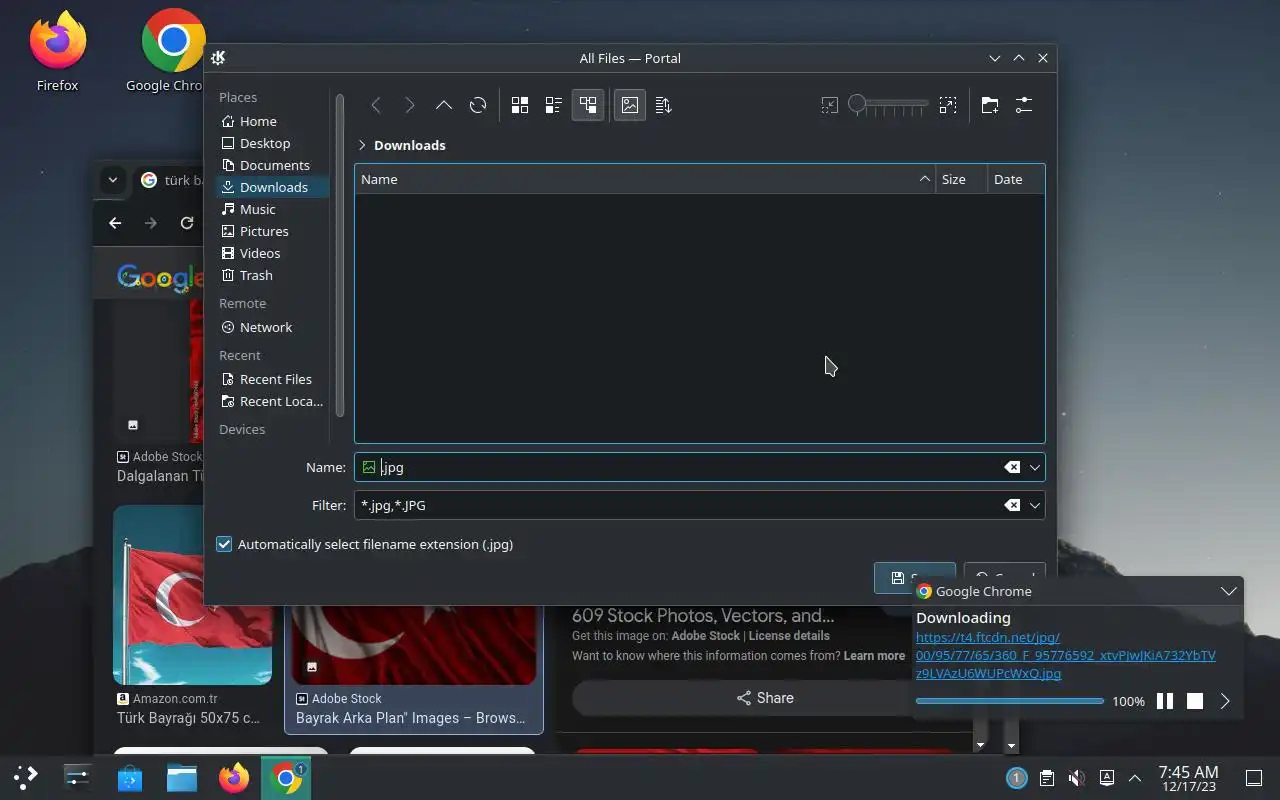Open Music in Places sidebar
Image resolution: width=1280 pixels, height=800 pixels.
272,209
